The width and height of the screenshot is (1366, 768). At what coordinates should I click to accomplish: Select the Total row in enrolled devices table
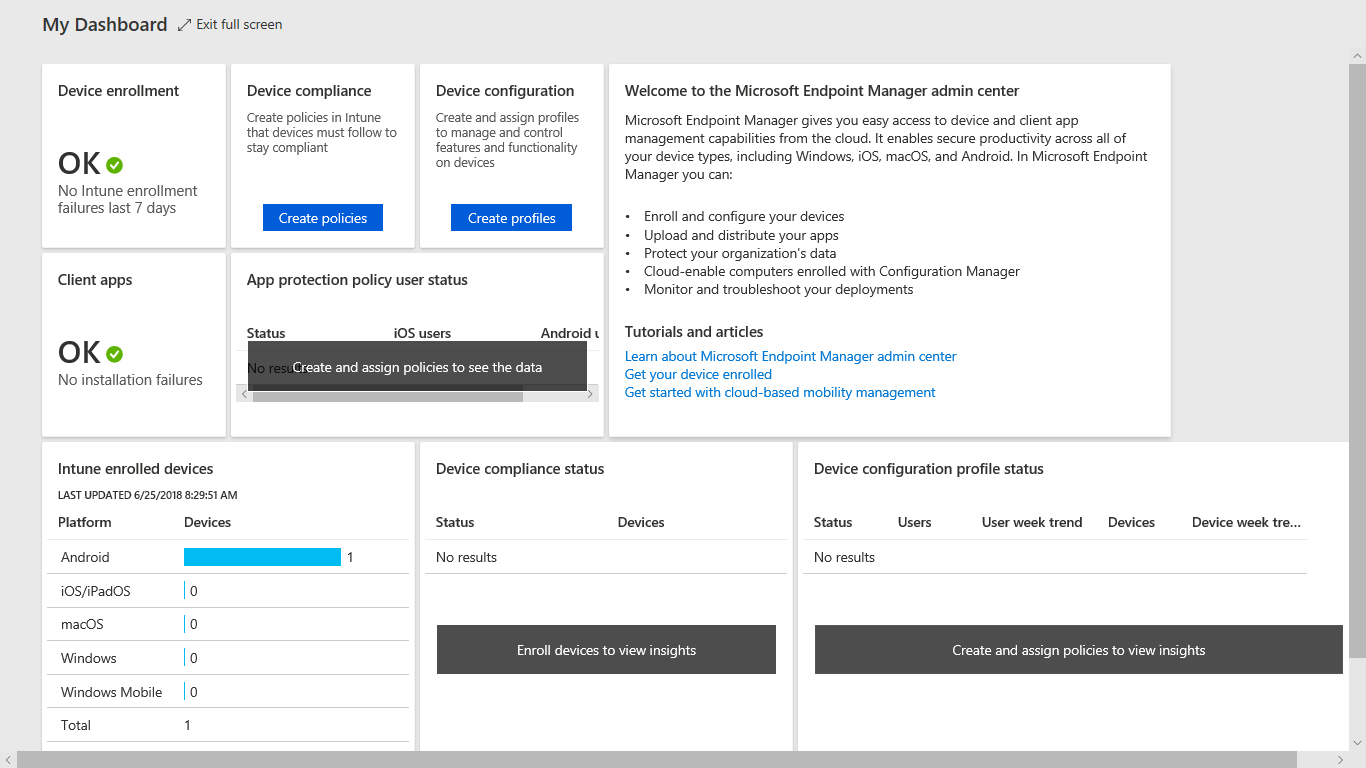(x=112, y=724)
